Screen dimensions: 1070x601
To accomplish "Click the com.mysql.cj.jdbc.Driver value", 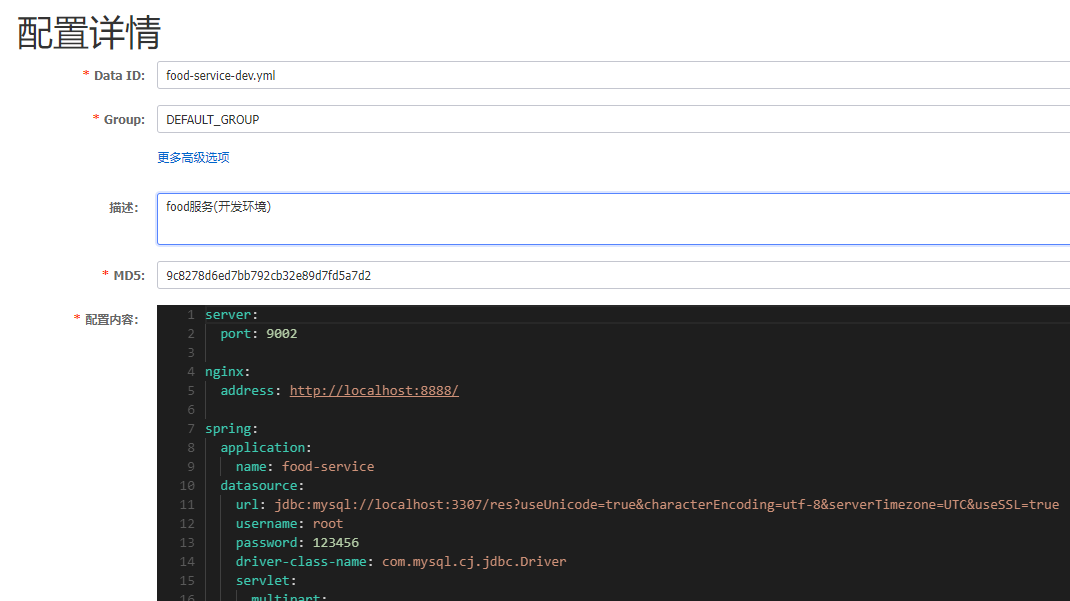I will (x=474, y=562).
